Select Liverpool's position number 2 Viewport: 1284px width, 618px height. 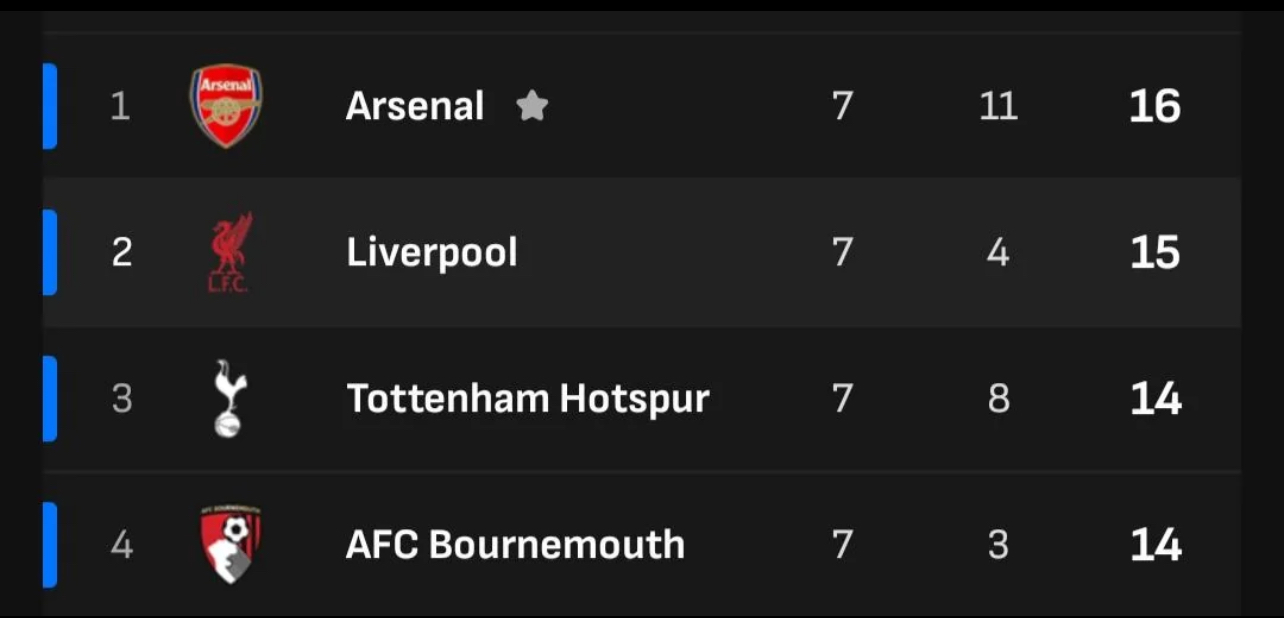[121, 252]
